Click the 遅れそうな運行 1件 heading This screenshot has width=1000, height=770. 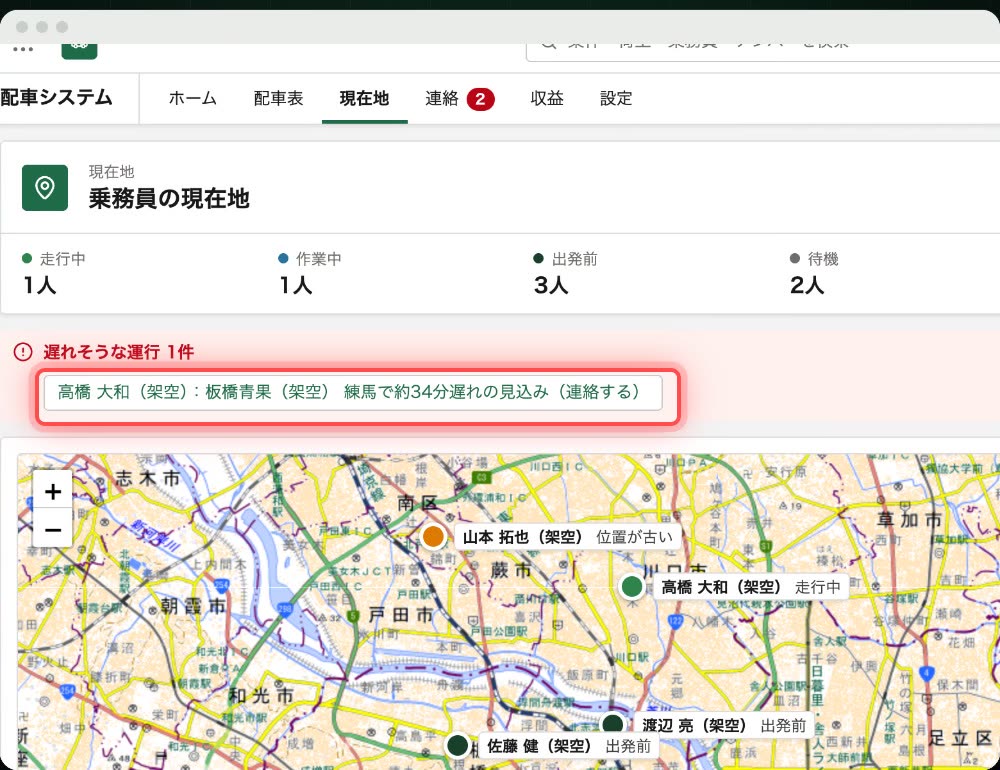(119, 352)
